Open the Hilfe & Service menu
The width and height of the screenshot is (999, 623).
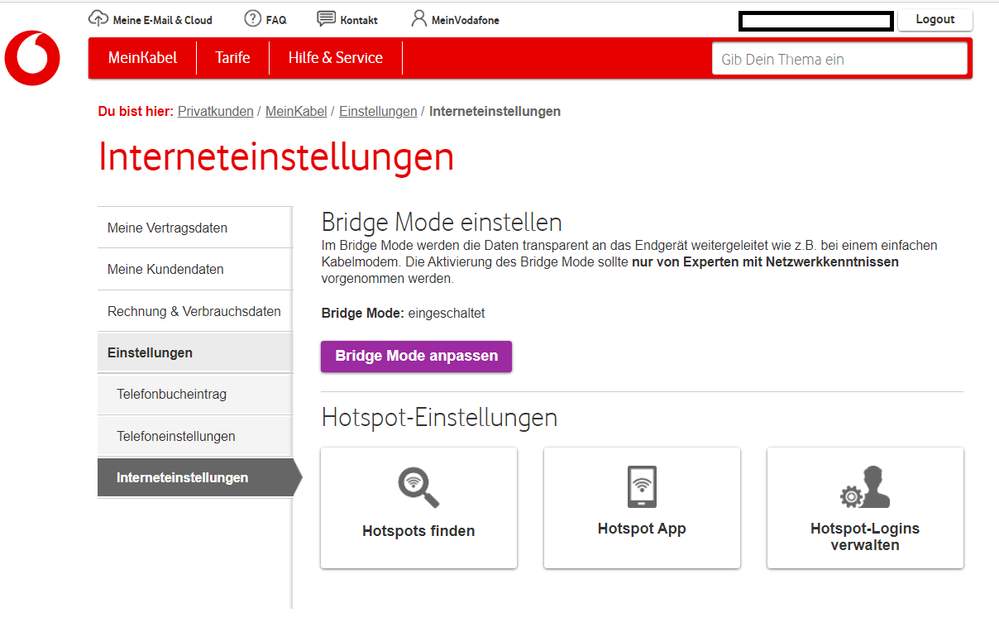[336, 58]
